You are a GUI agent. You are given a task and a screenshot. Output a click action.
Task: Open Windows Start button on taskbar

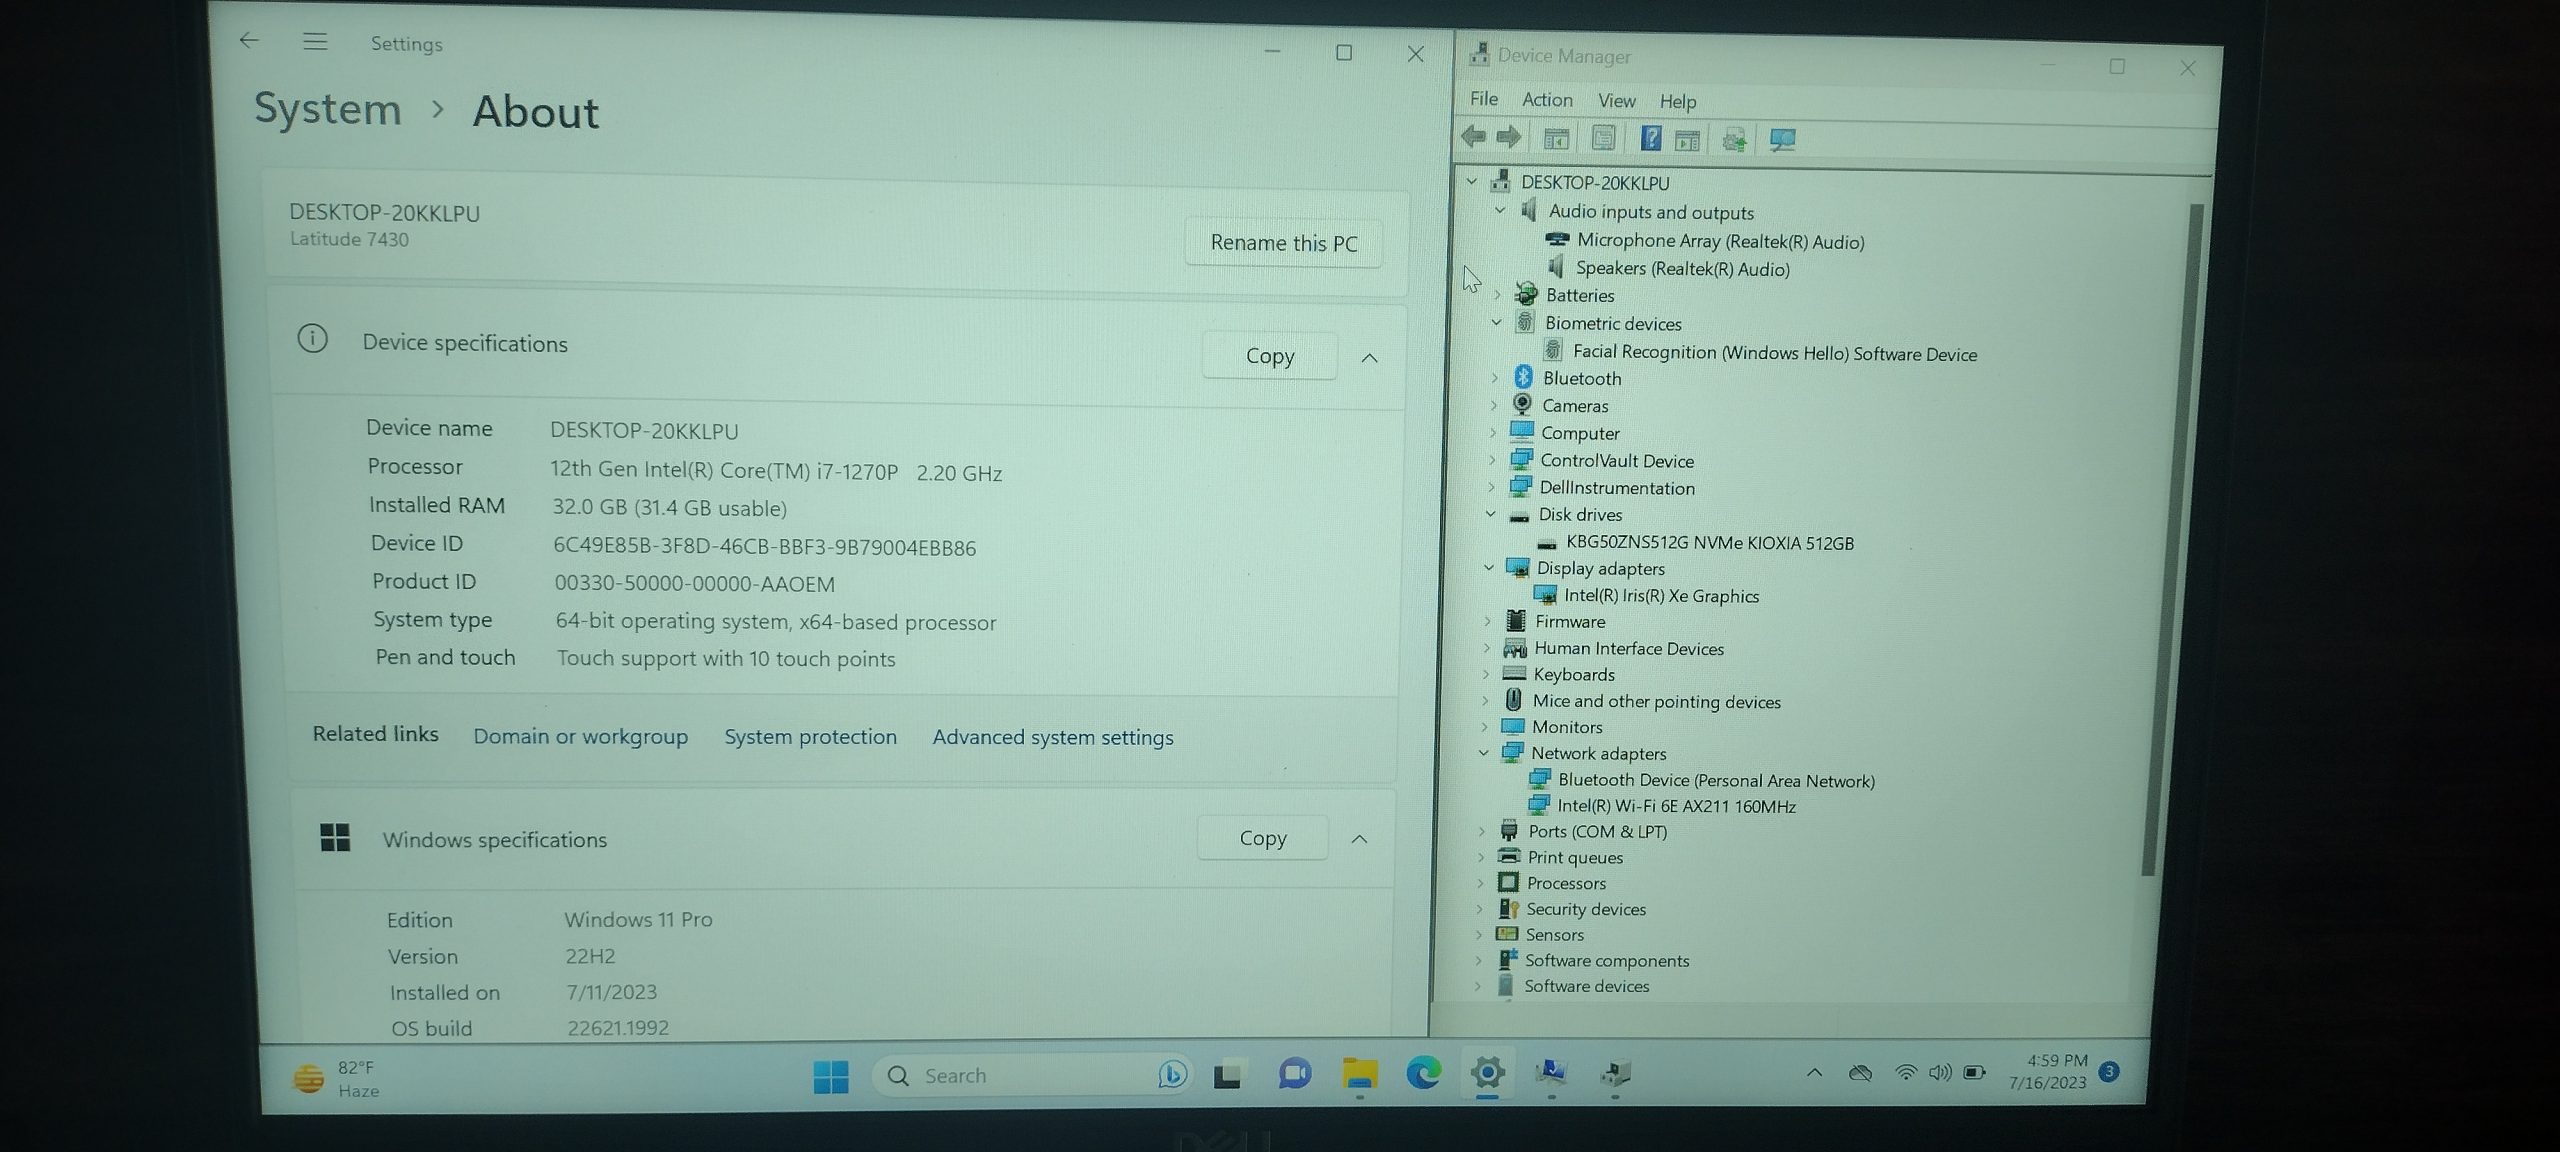click(x=830, y=1076)
